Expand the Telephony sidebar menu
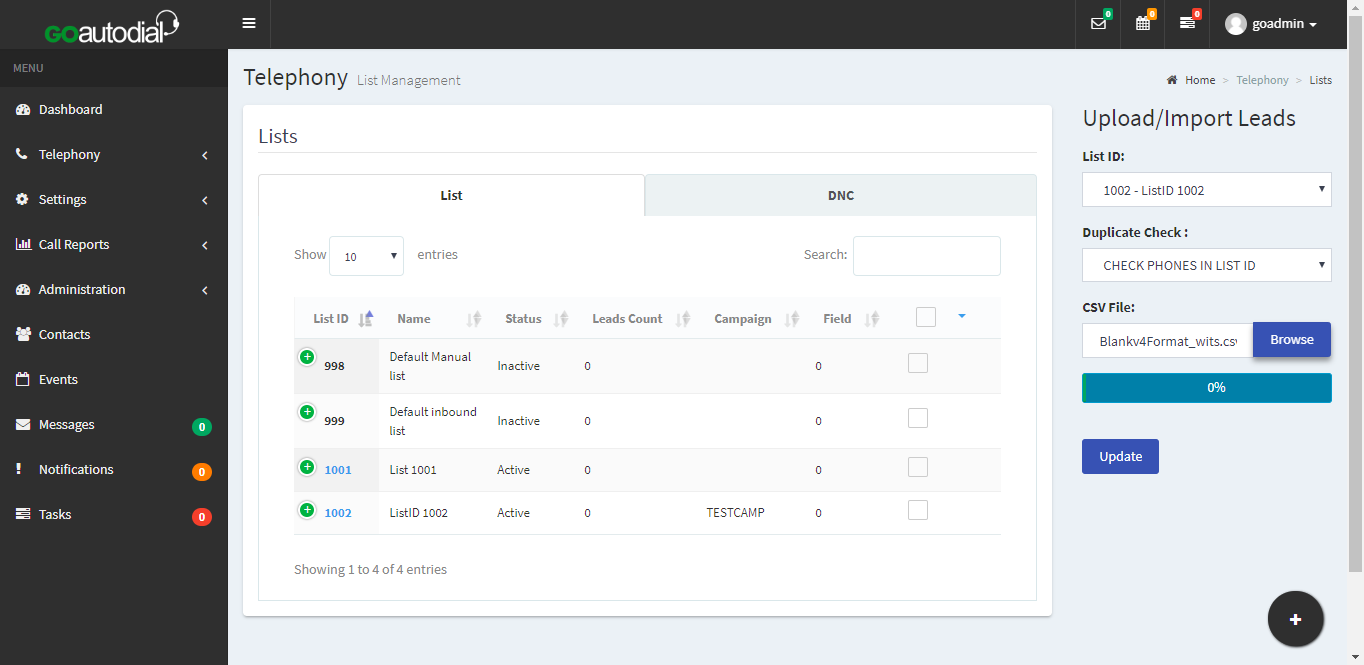1364x665 pixels. 114,154
